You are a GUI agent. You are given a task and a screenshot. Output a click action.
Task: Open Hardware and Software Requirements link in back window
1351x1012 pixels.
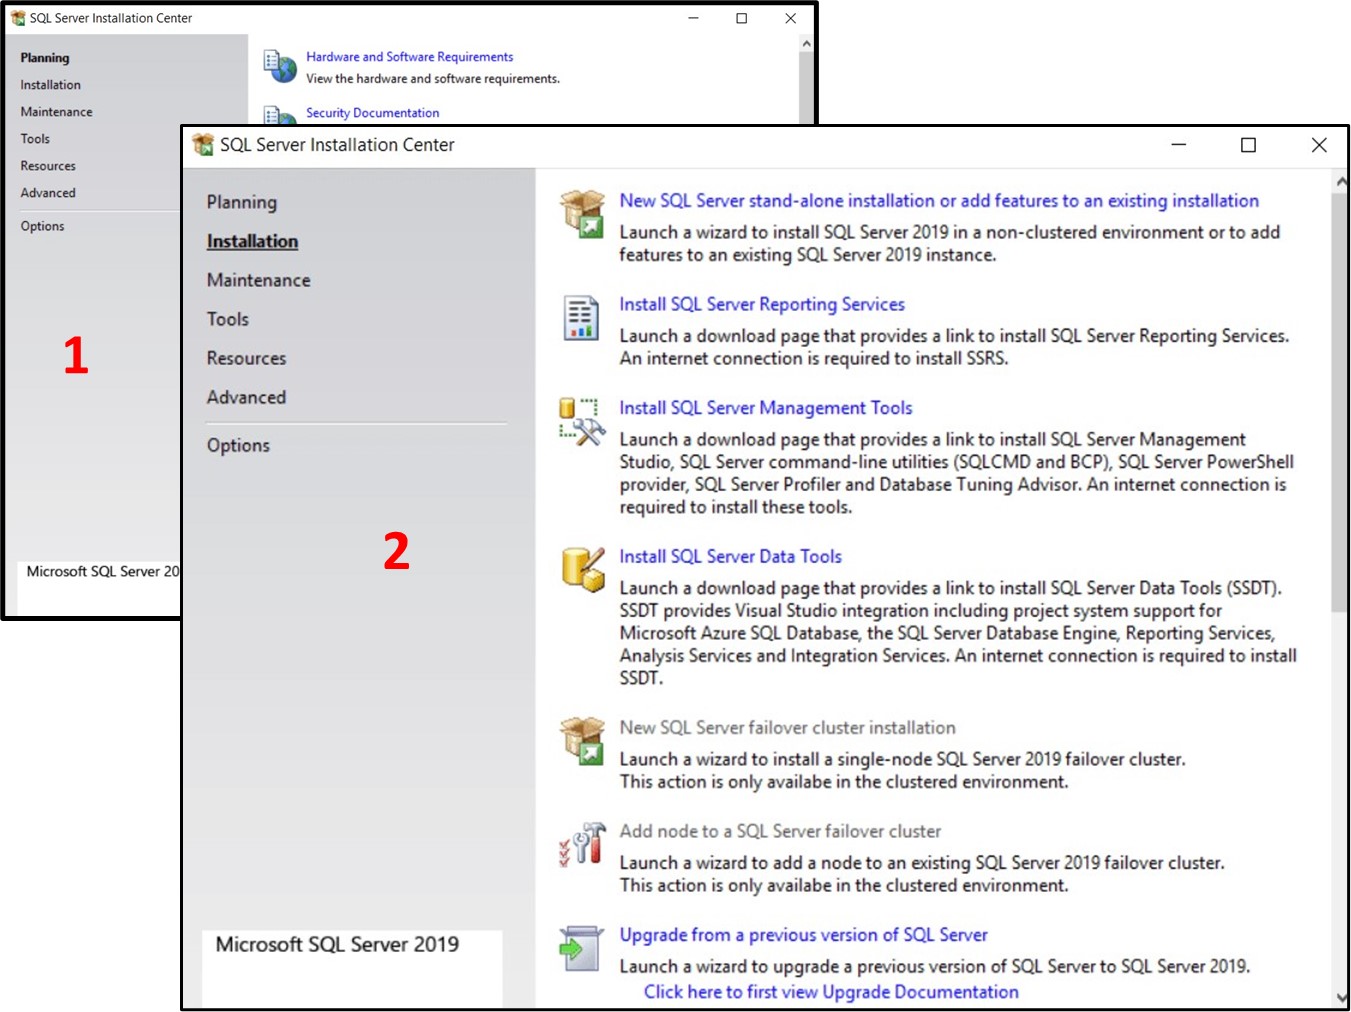tap(409, 57)
